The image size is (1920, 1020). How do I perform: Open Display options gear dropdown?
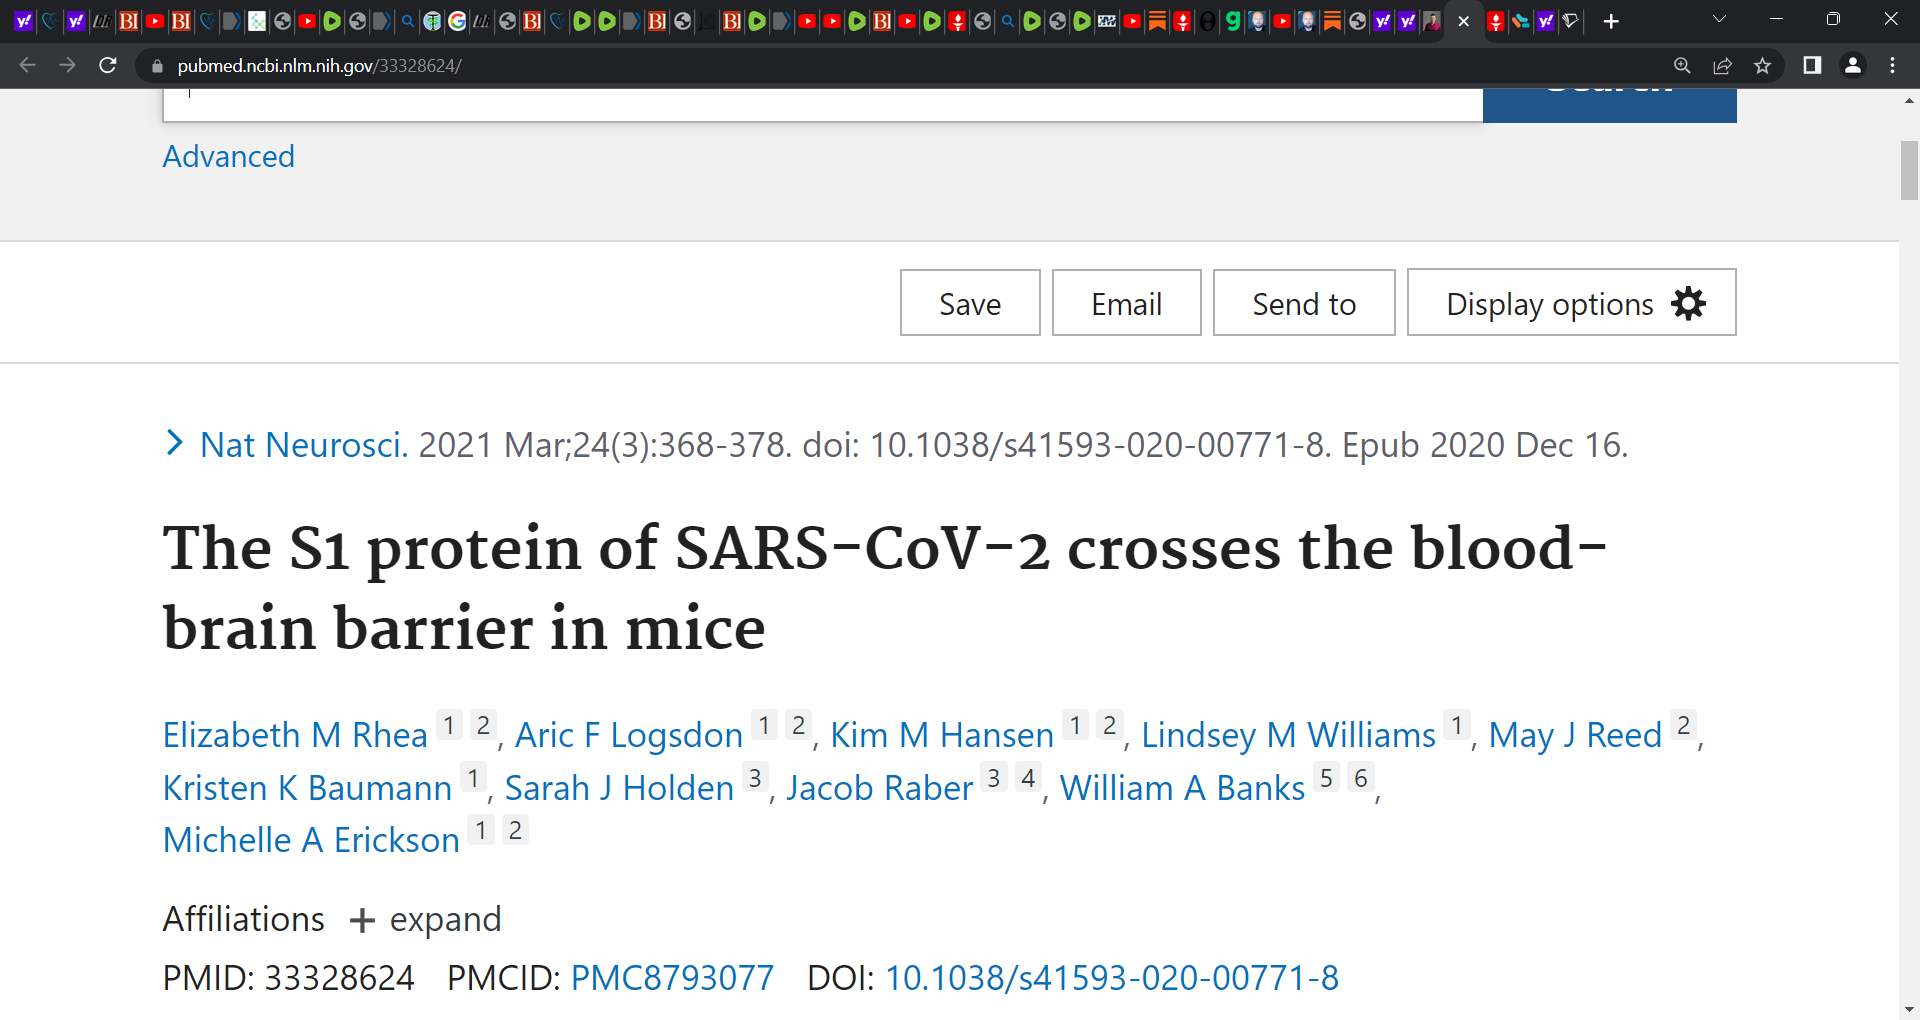click(1571, 302)
